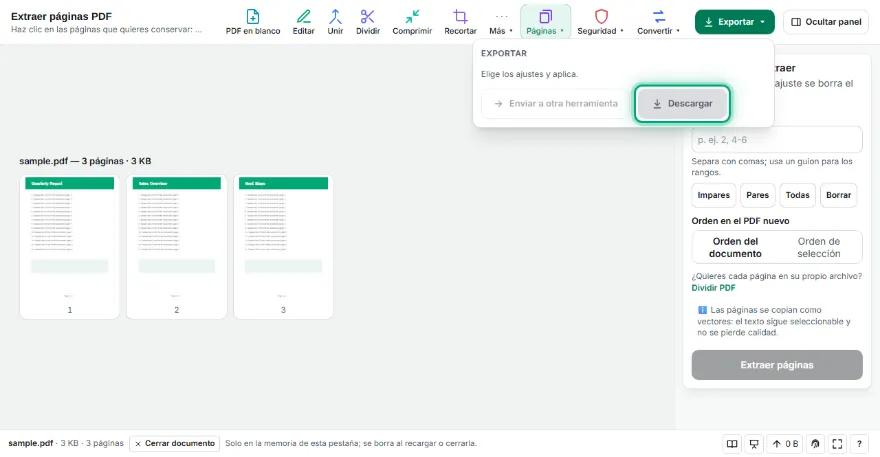880x457 pixels.
Task: Click the 'EXPORTAR' popup heading
Action: point(503,53)
